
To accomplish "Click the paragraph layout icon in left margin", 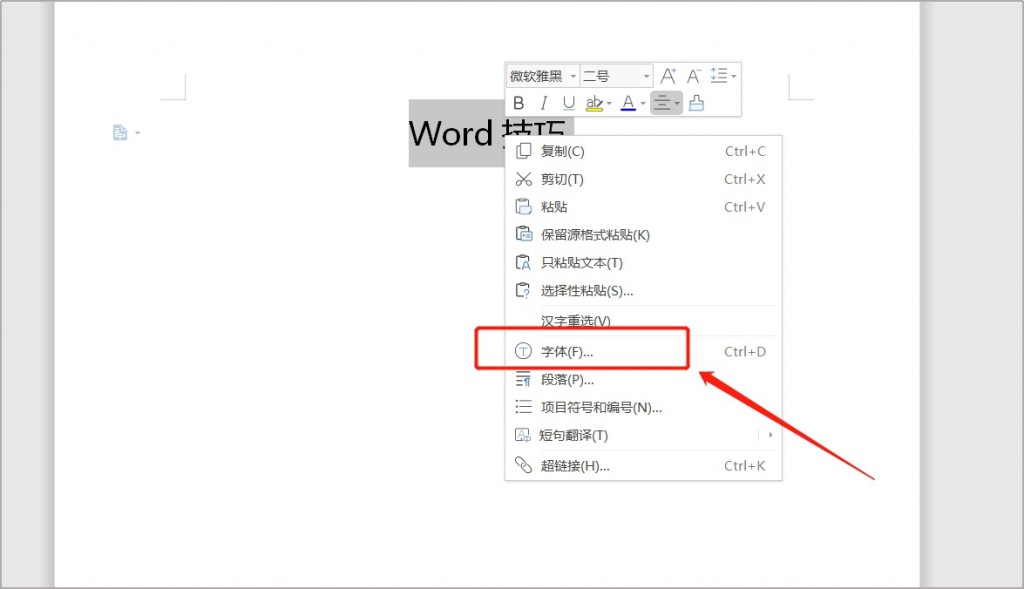I will pyautogui.click(x=120, y=133).
